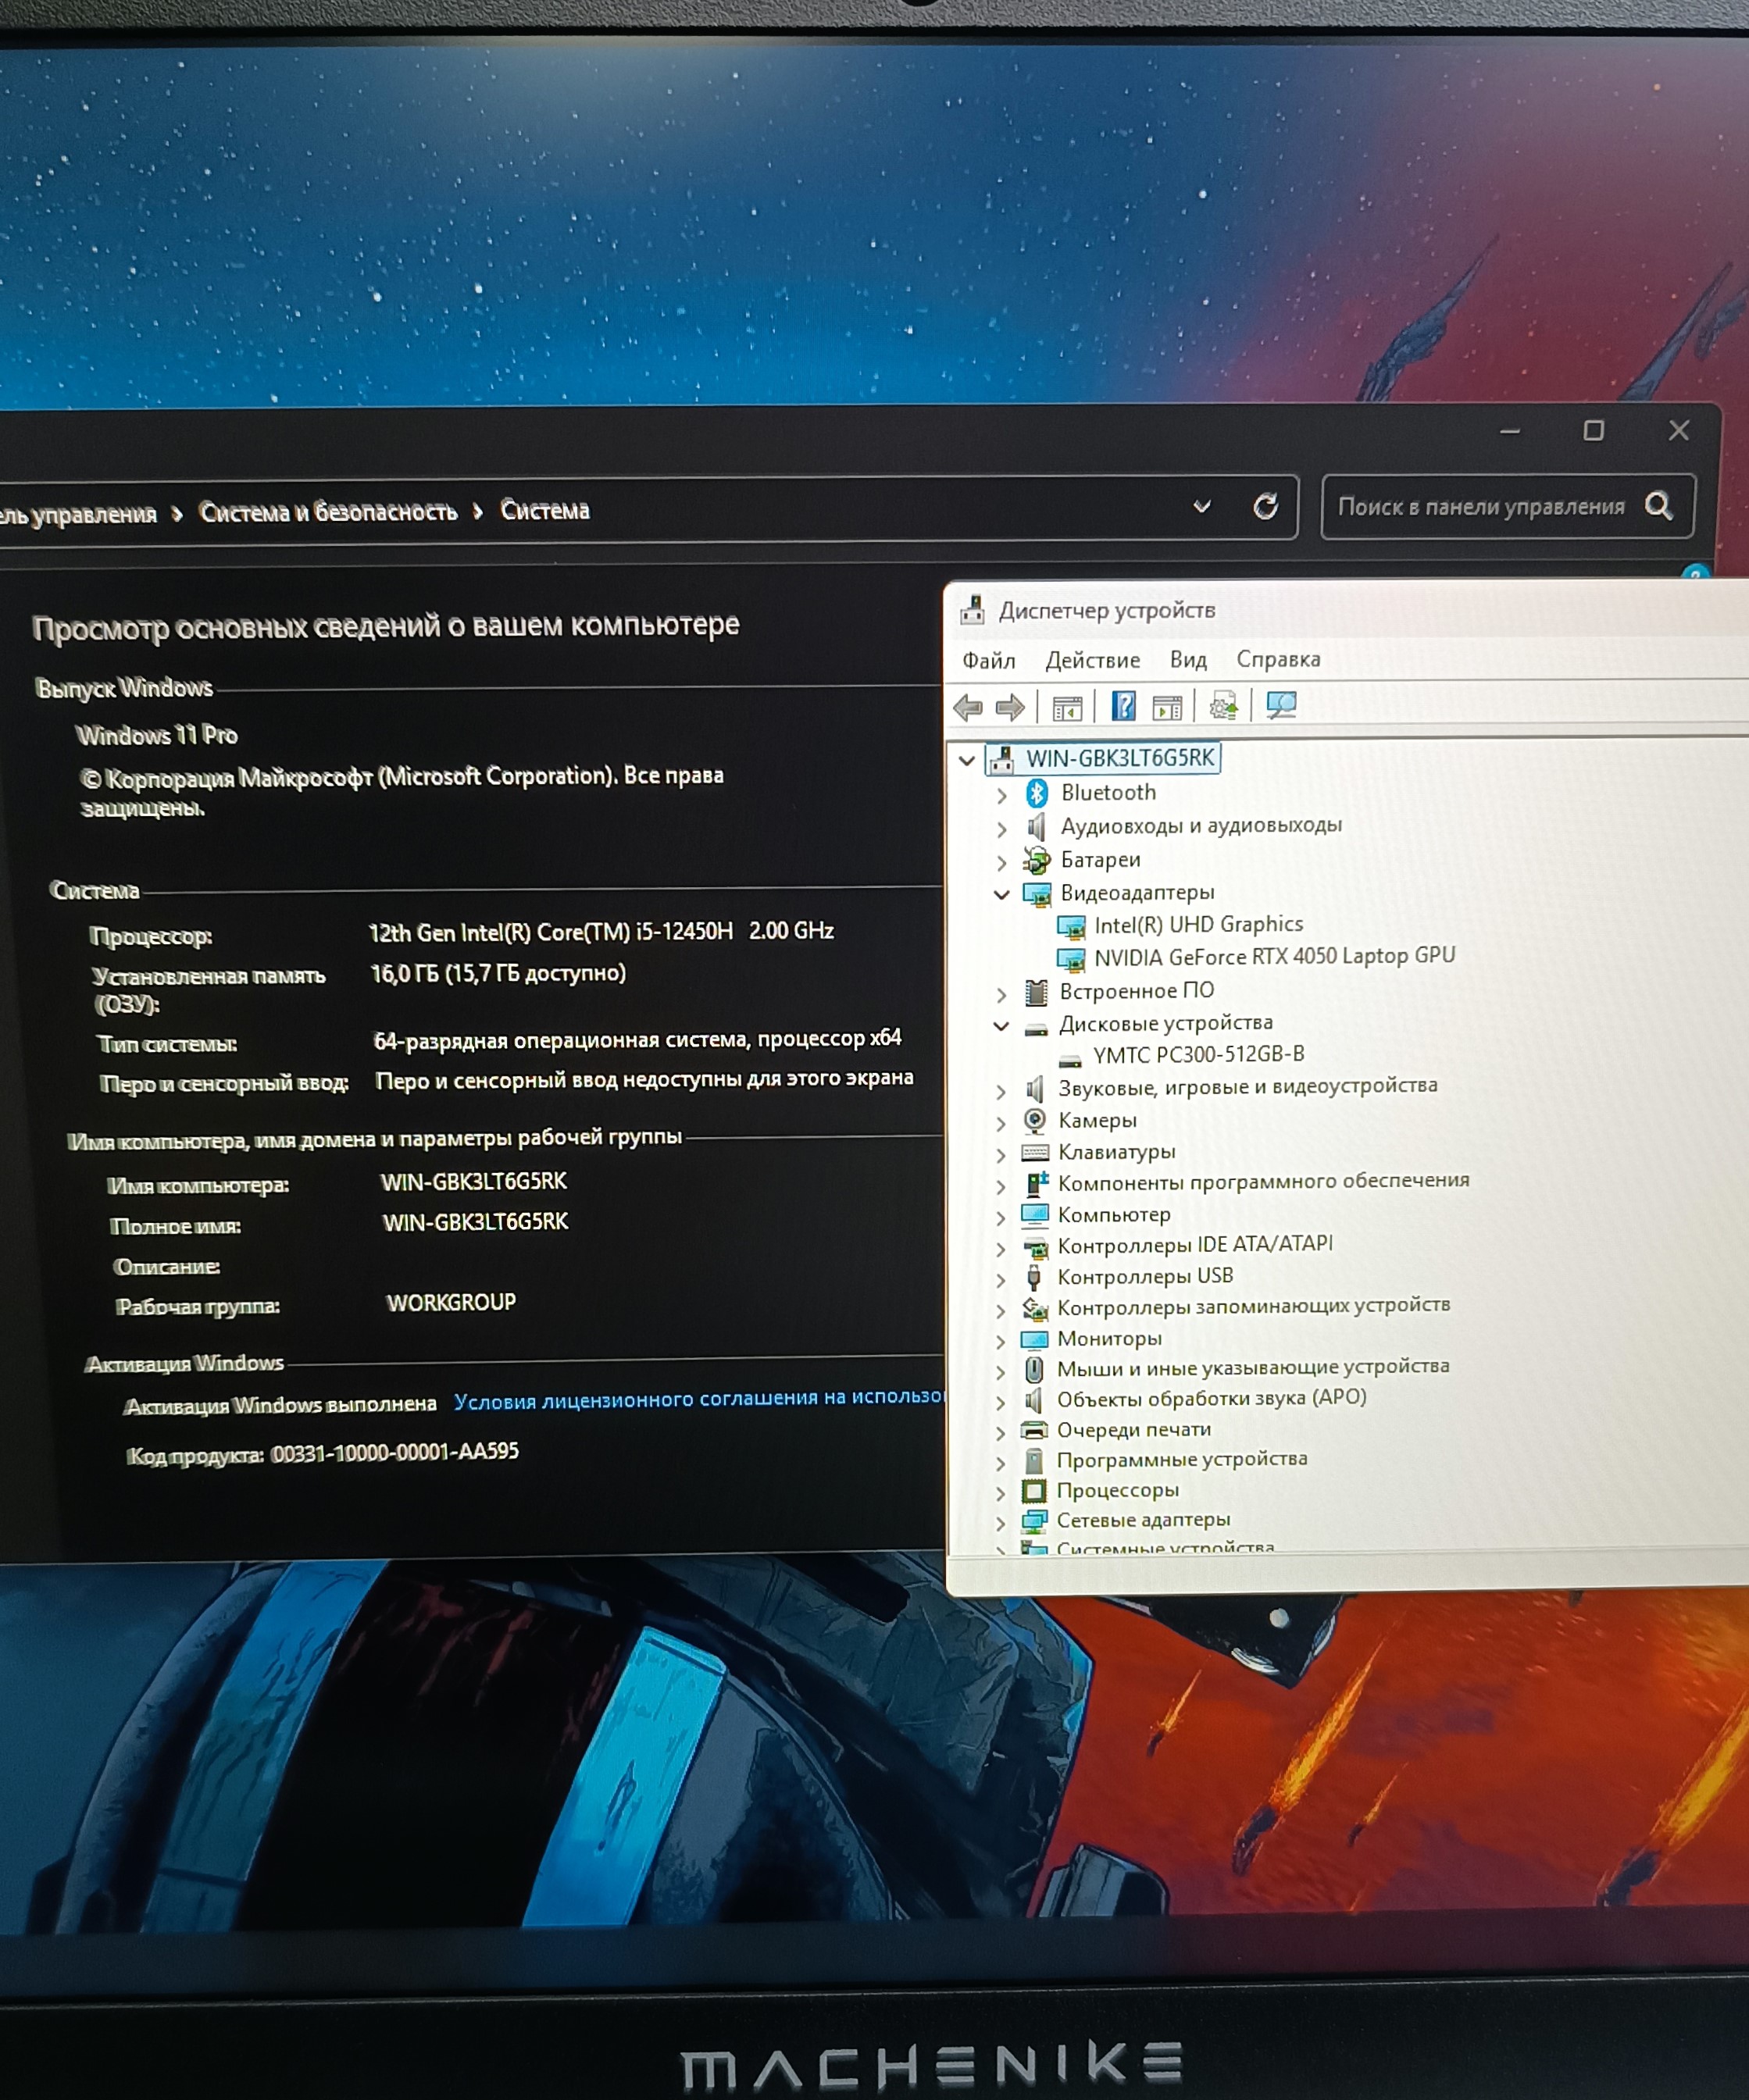Click the Forward arrow in Device Manager toolbar
The height and width of the screenshot is (2100, 1749).
[x=1011, y=708]
